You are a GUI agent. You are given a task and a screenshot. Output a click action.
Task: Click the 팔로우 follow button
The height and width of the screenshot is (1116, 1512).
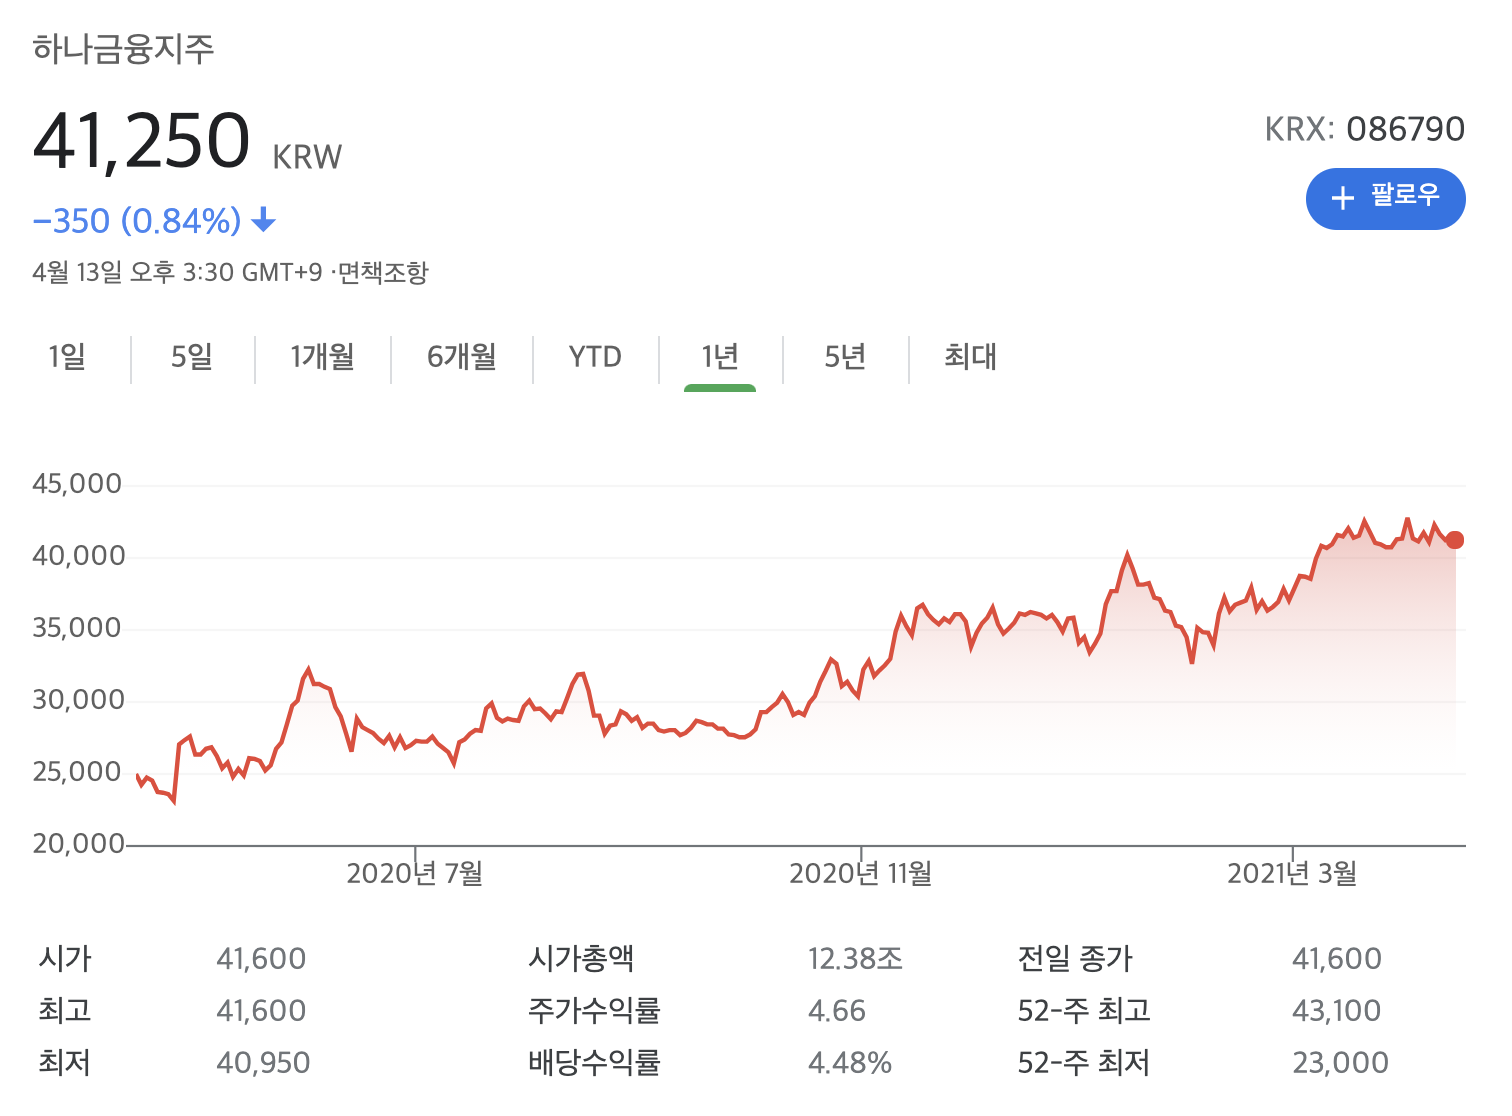(1385, 198)
